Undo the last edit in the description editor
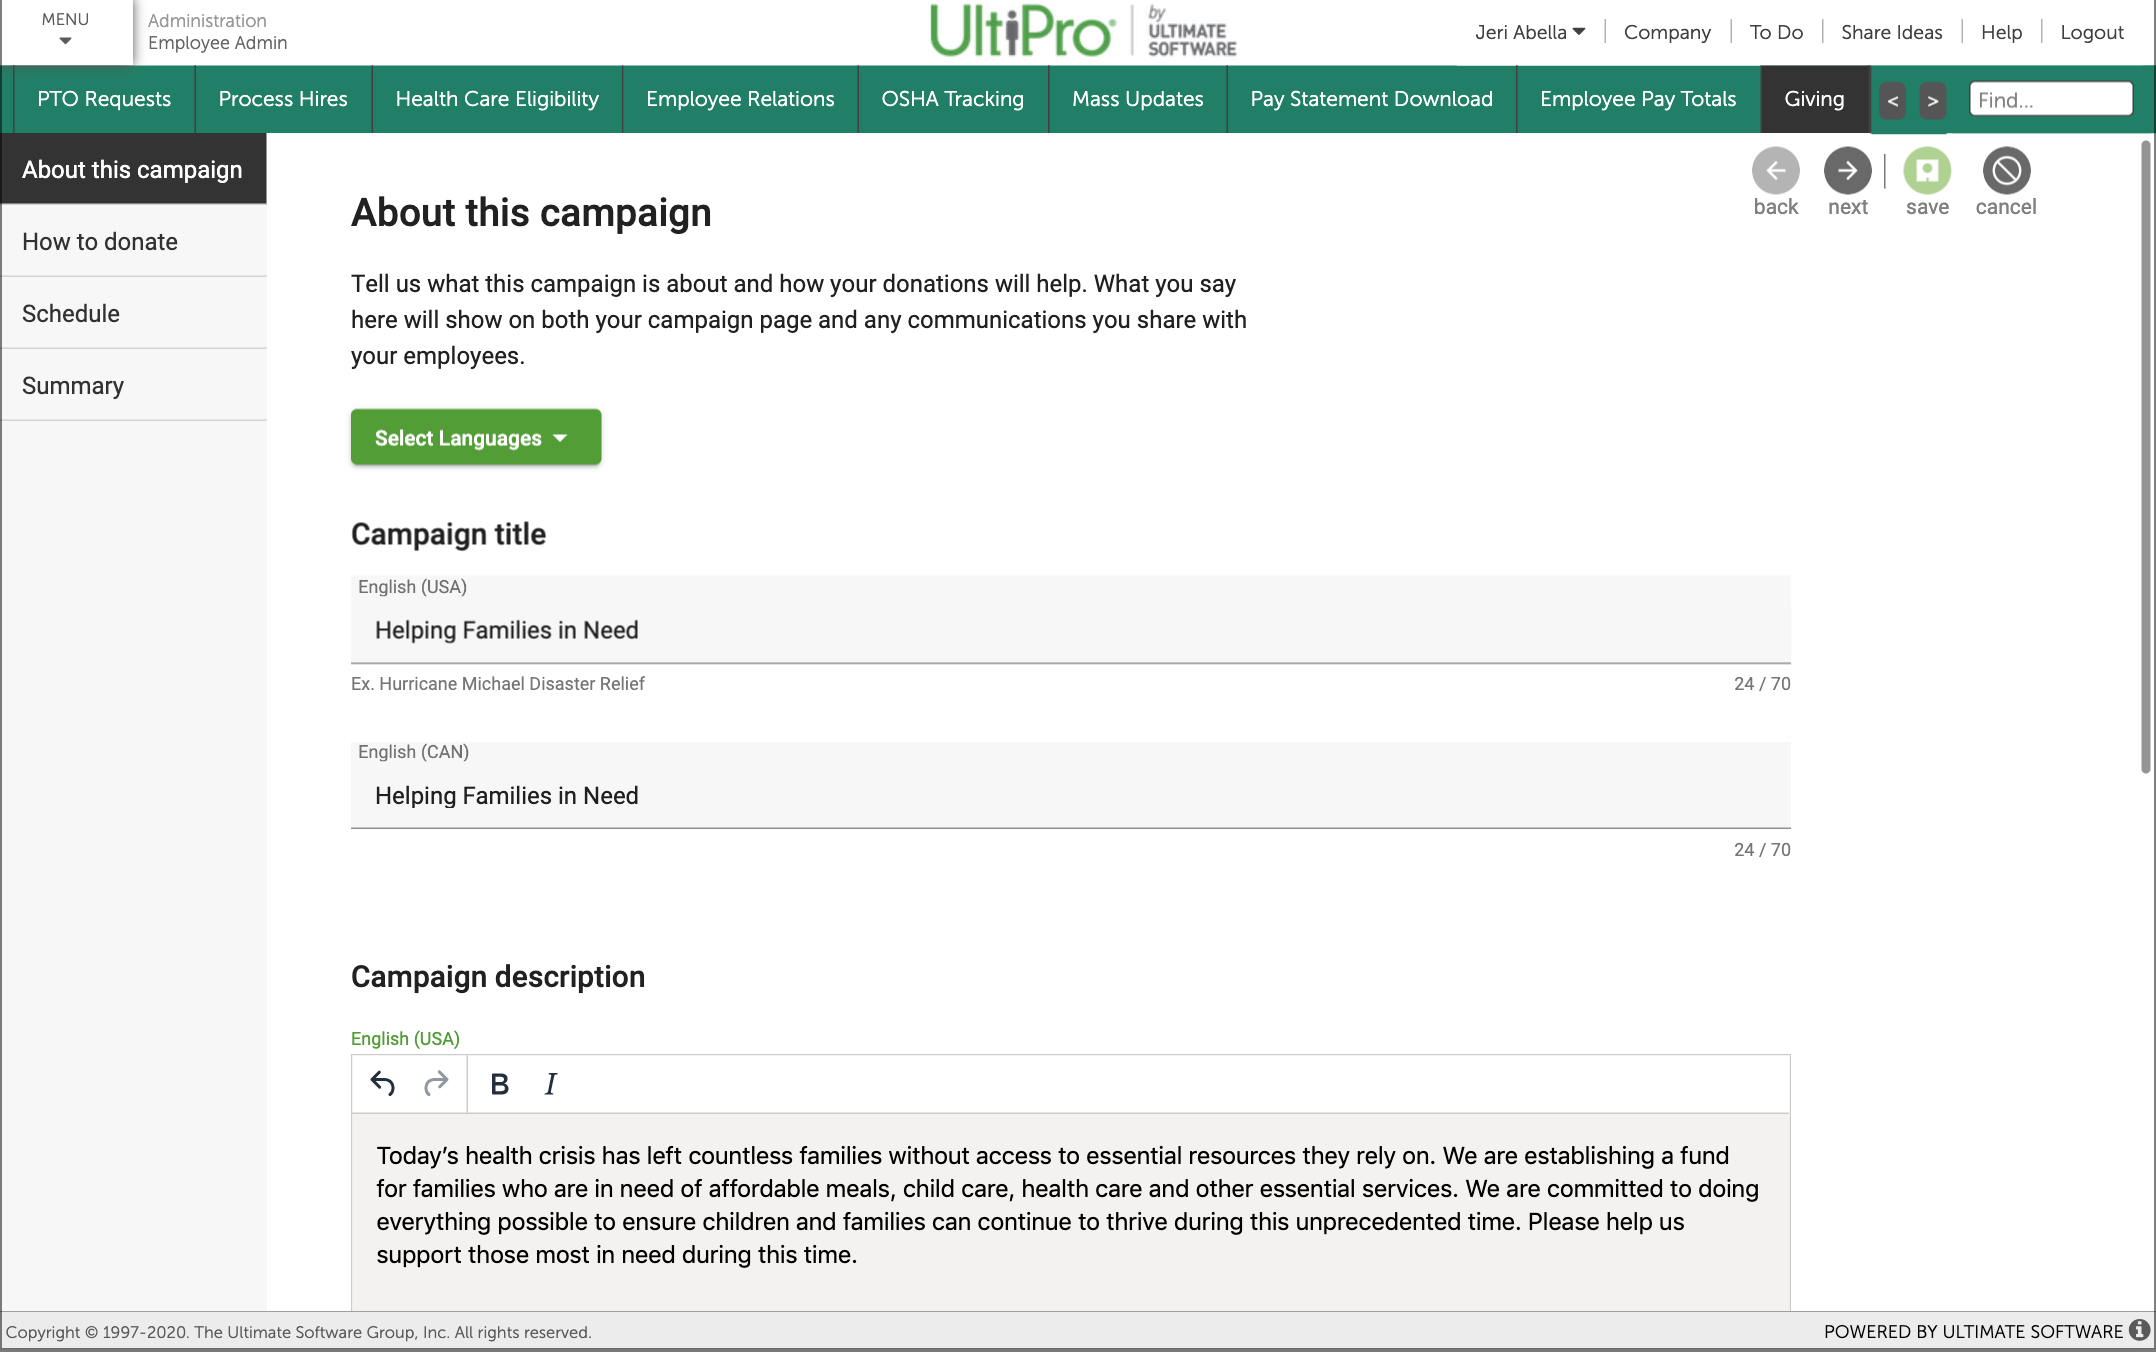The height and width of the screenshot is (1352, 2156). [383, 1084]
